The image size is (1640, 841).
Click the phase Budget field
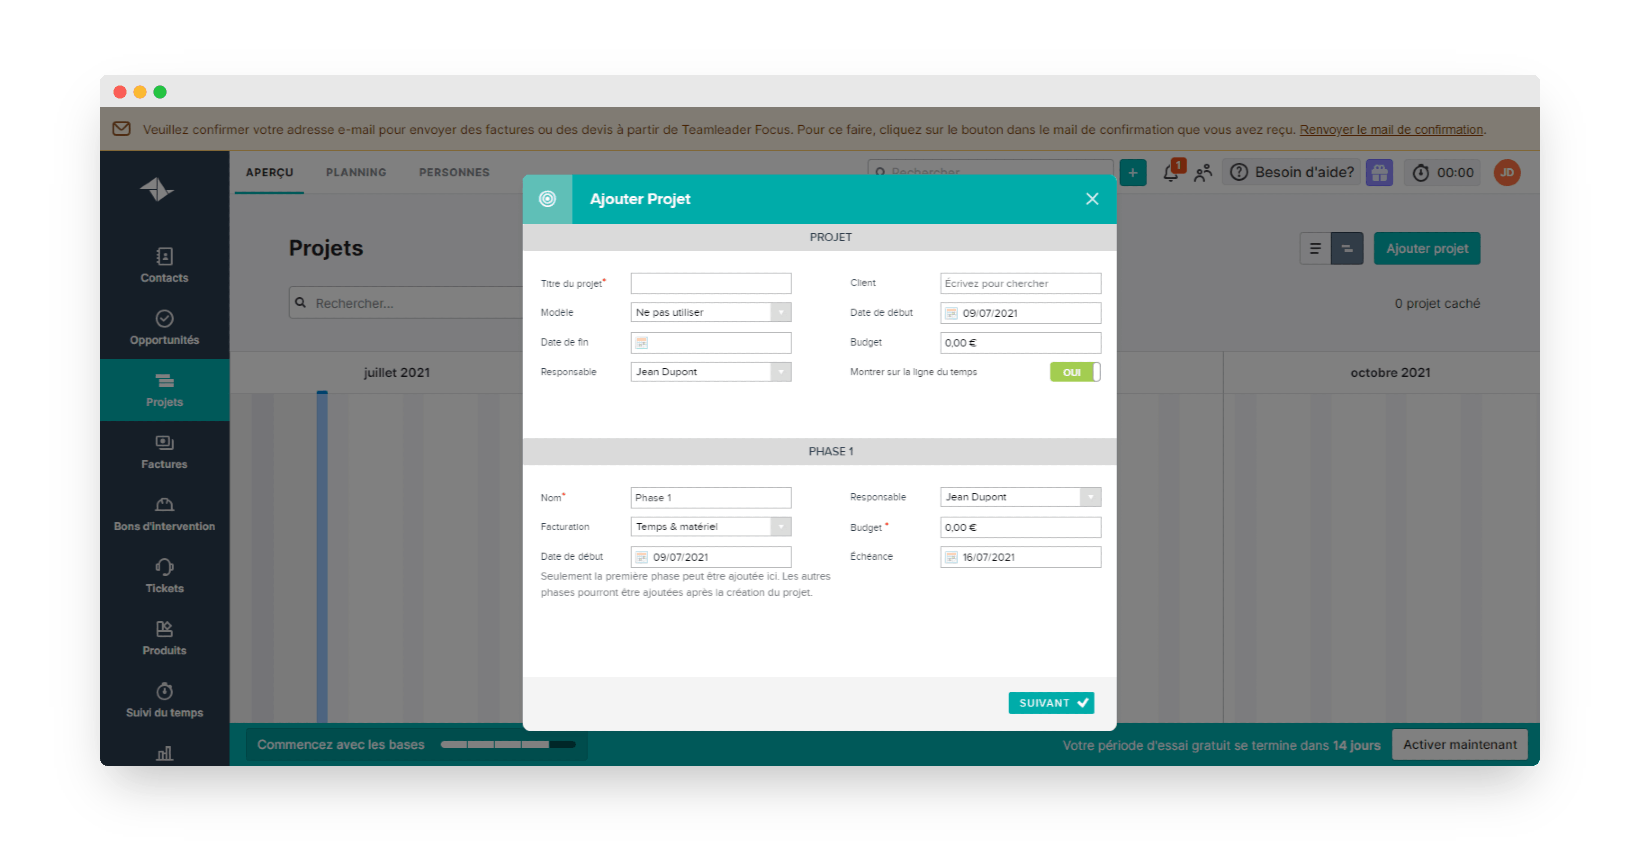point(1021,527)
